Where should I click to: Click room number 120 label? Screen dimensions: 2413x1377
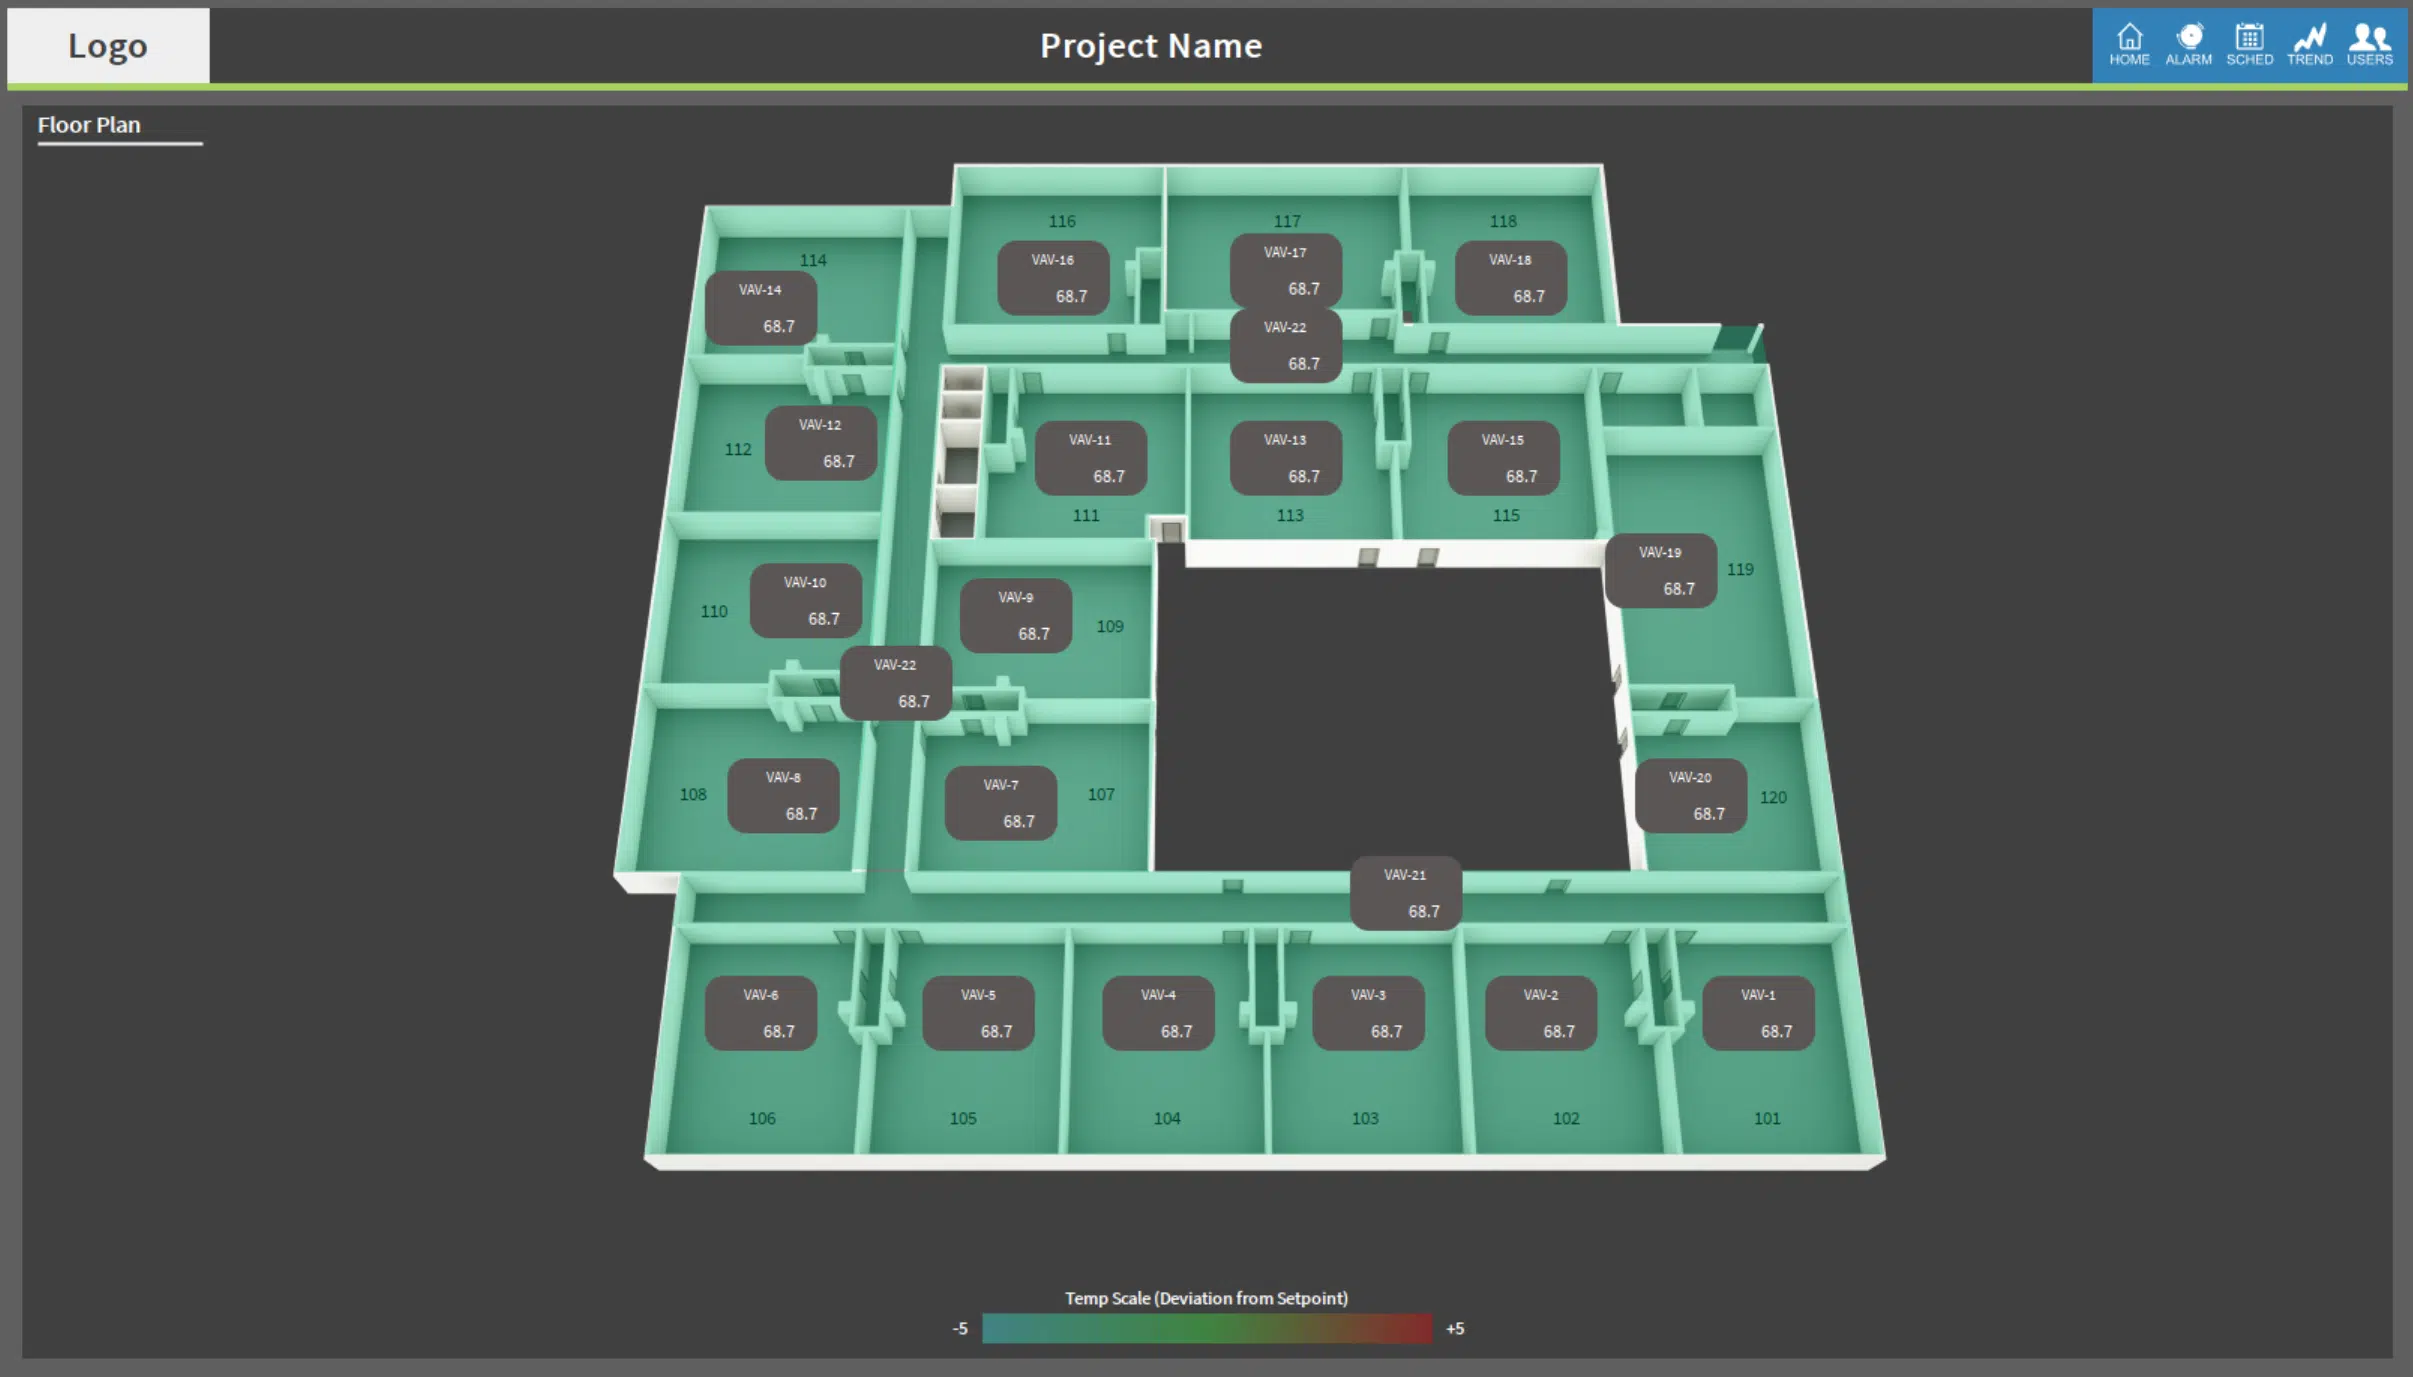(x=1773, y=797)
